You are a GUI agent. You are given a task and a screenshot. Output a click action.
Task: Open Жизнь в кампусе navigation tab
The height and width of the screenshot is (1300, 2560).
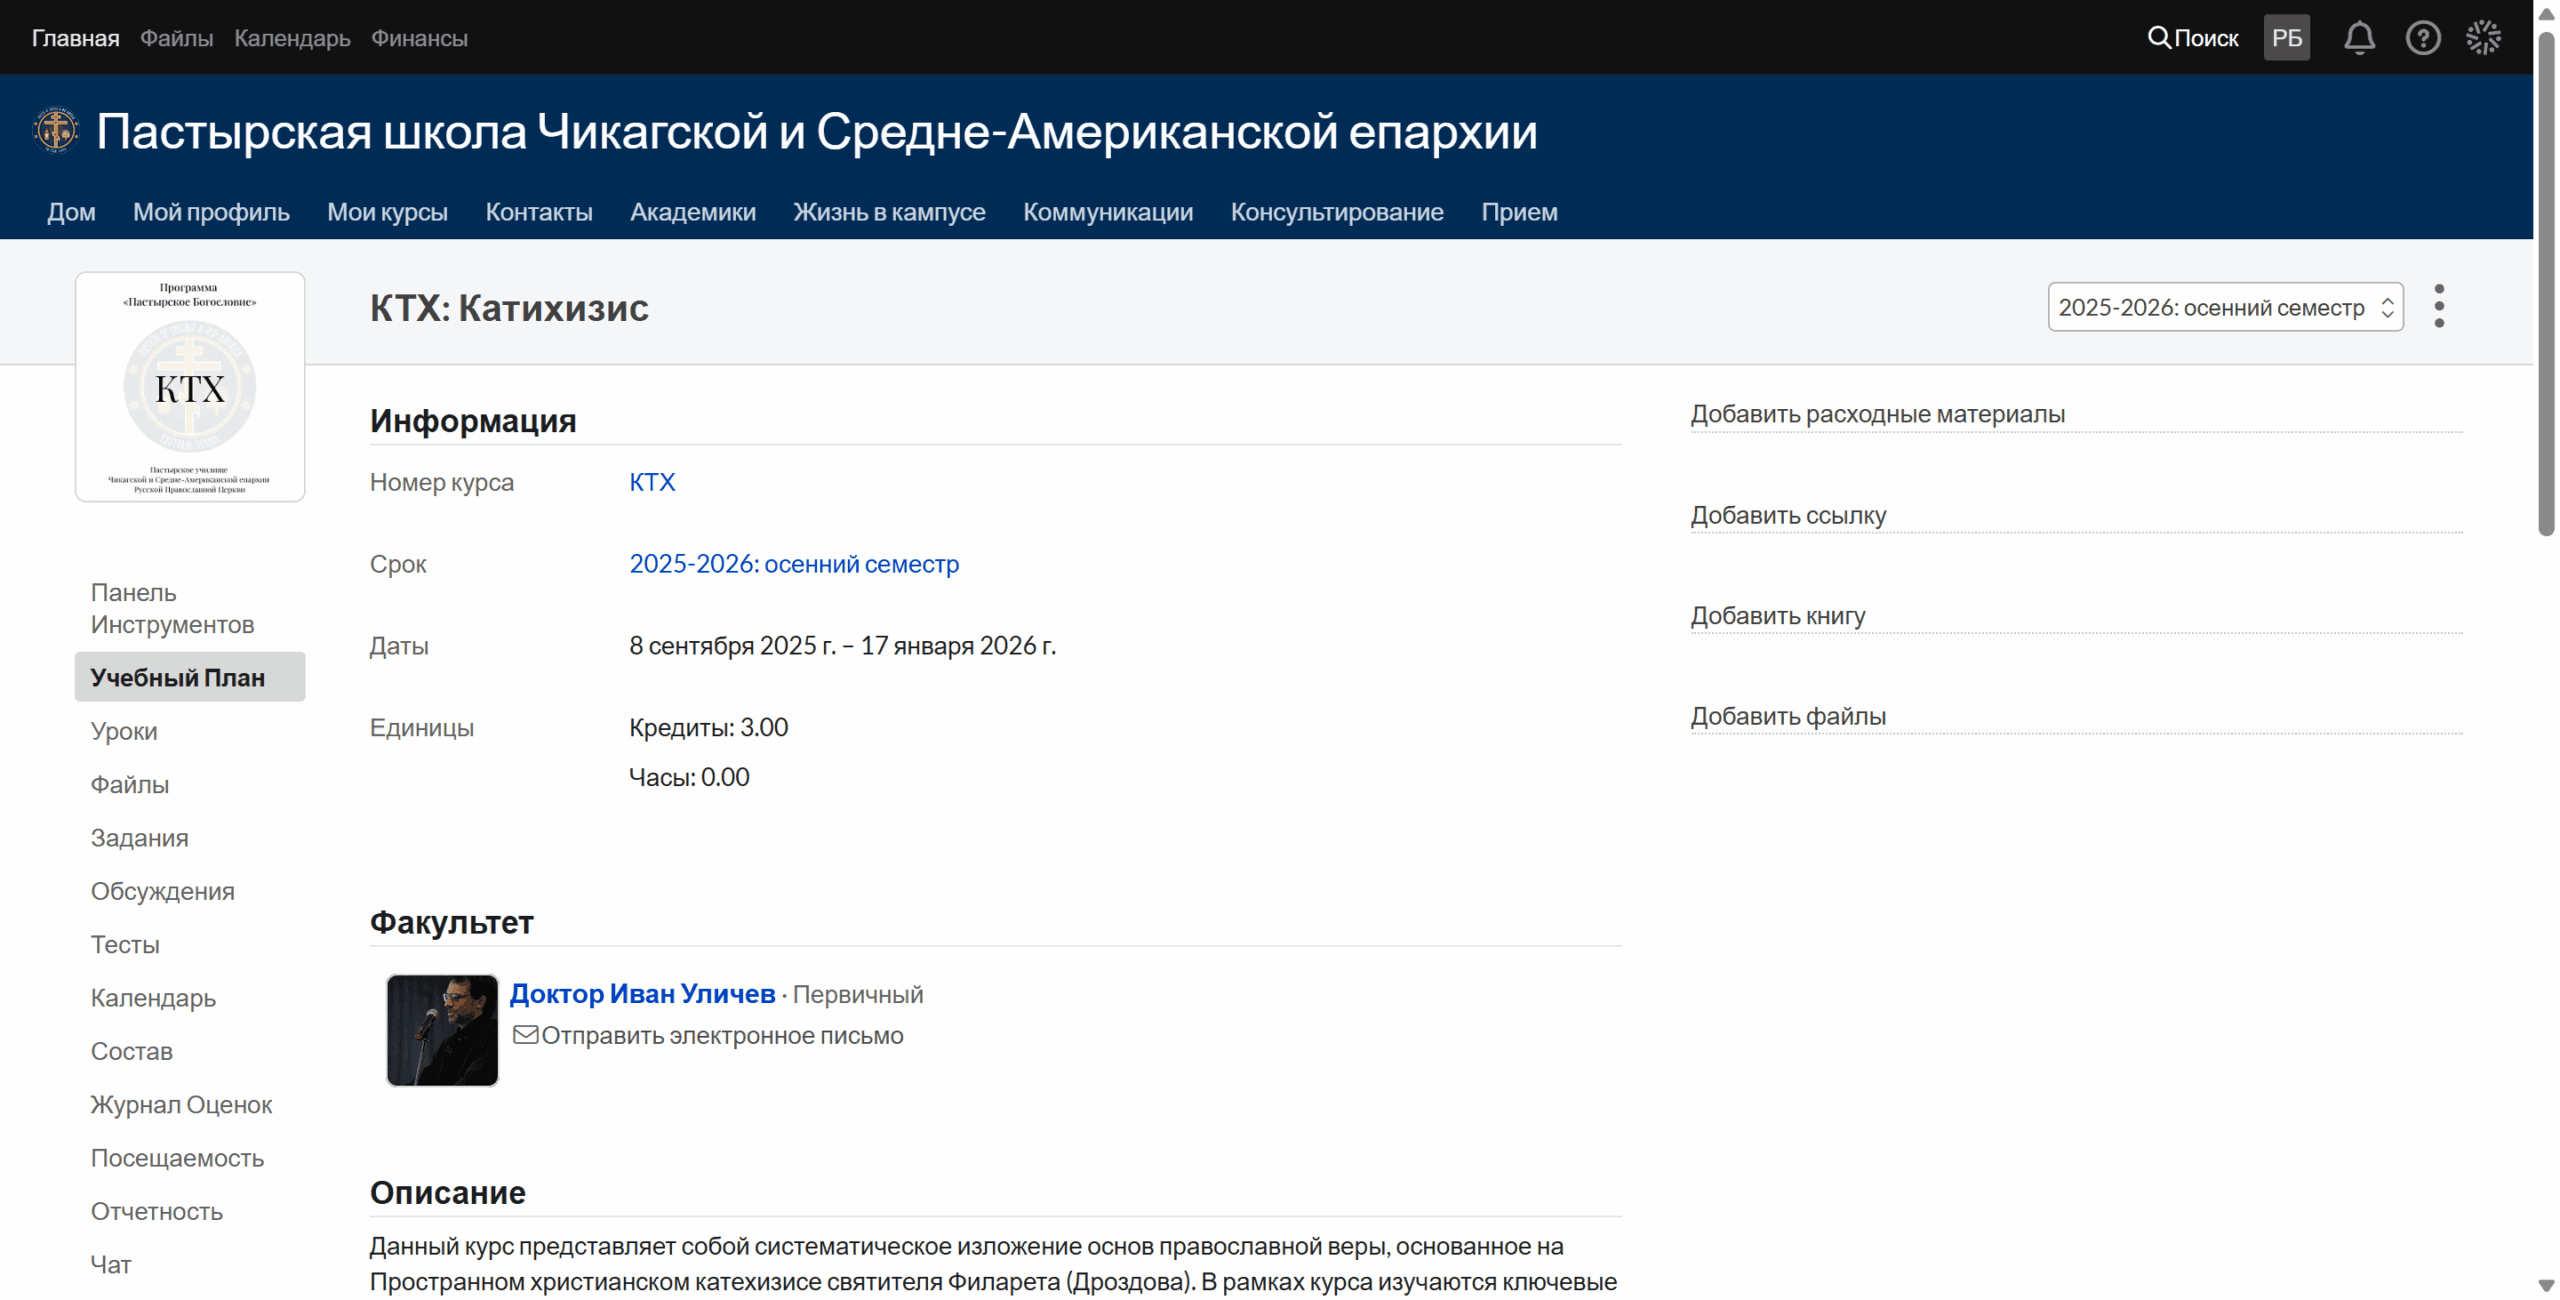[889, 212]
